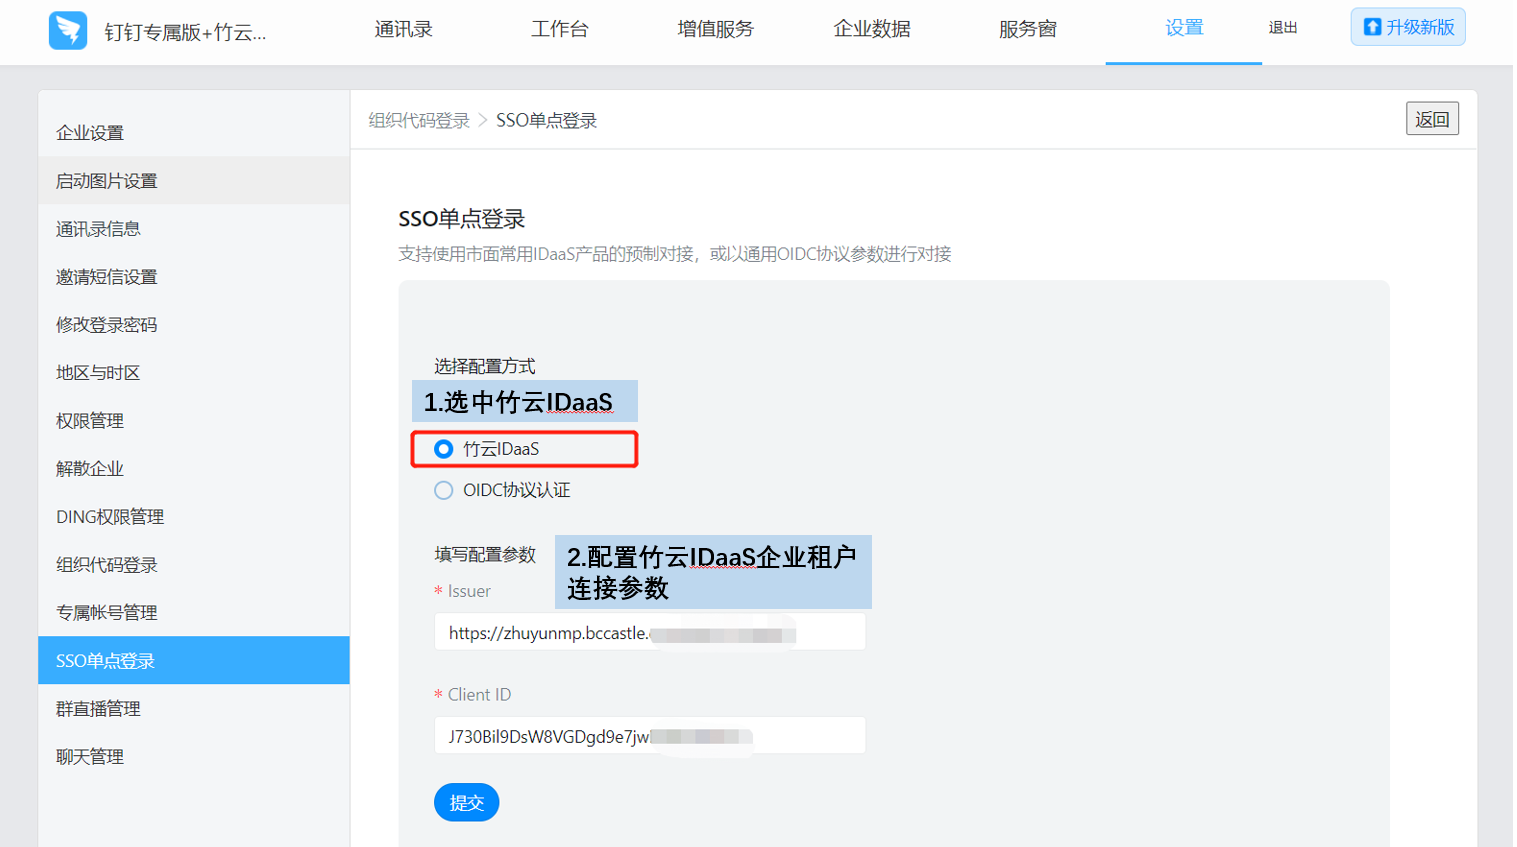Click the 返回 back button

pos(1432,119)
